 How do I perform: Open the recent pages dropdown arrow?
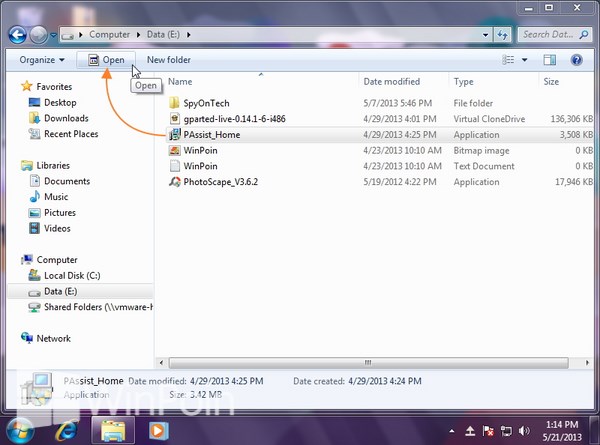click(53, 35)
